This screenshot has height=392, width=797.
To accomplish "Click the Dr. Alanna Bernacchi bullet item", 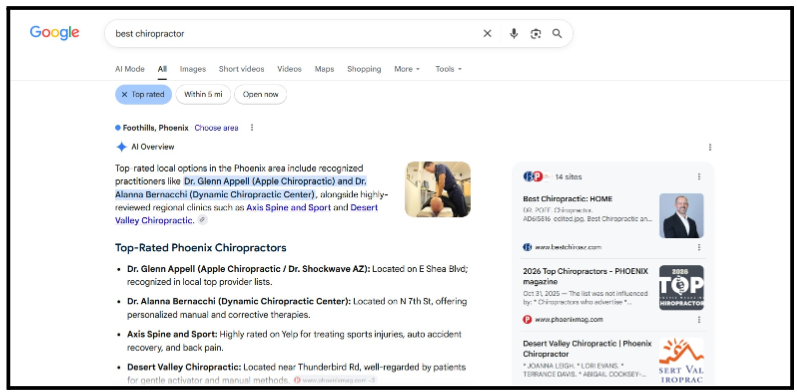I will tap(297, 308).
